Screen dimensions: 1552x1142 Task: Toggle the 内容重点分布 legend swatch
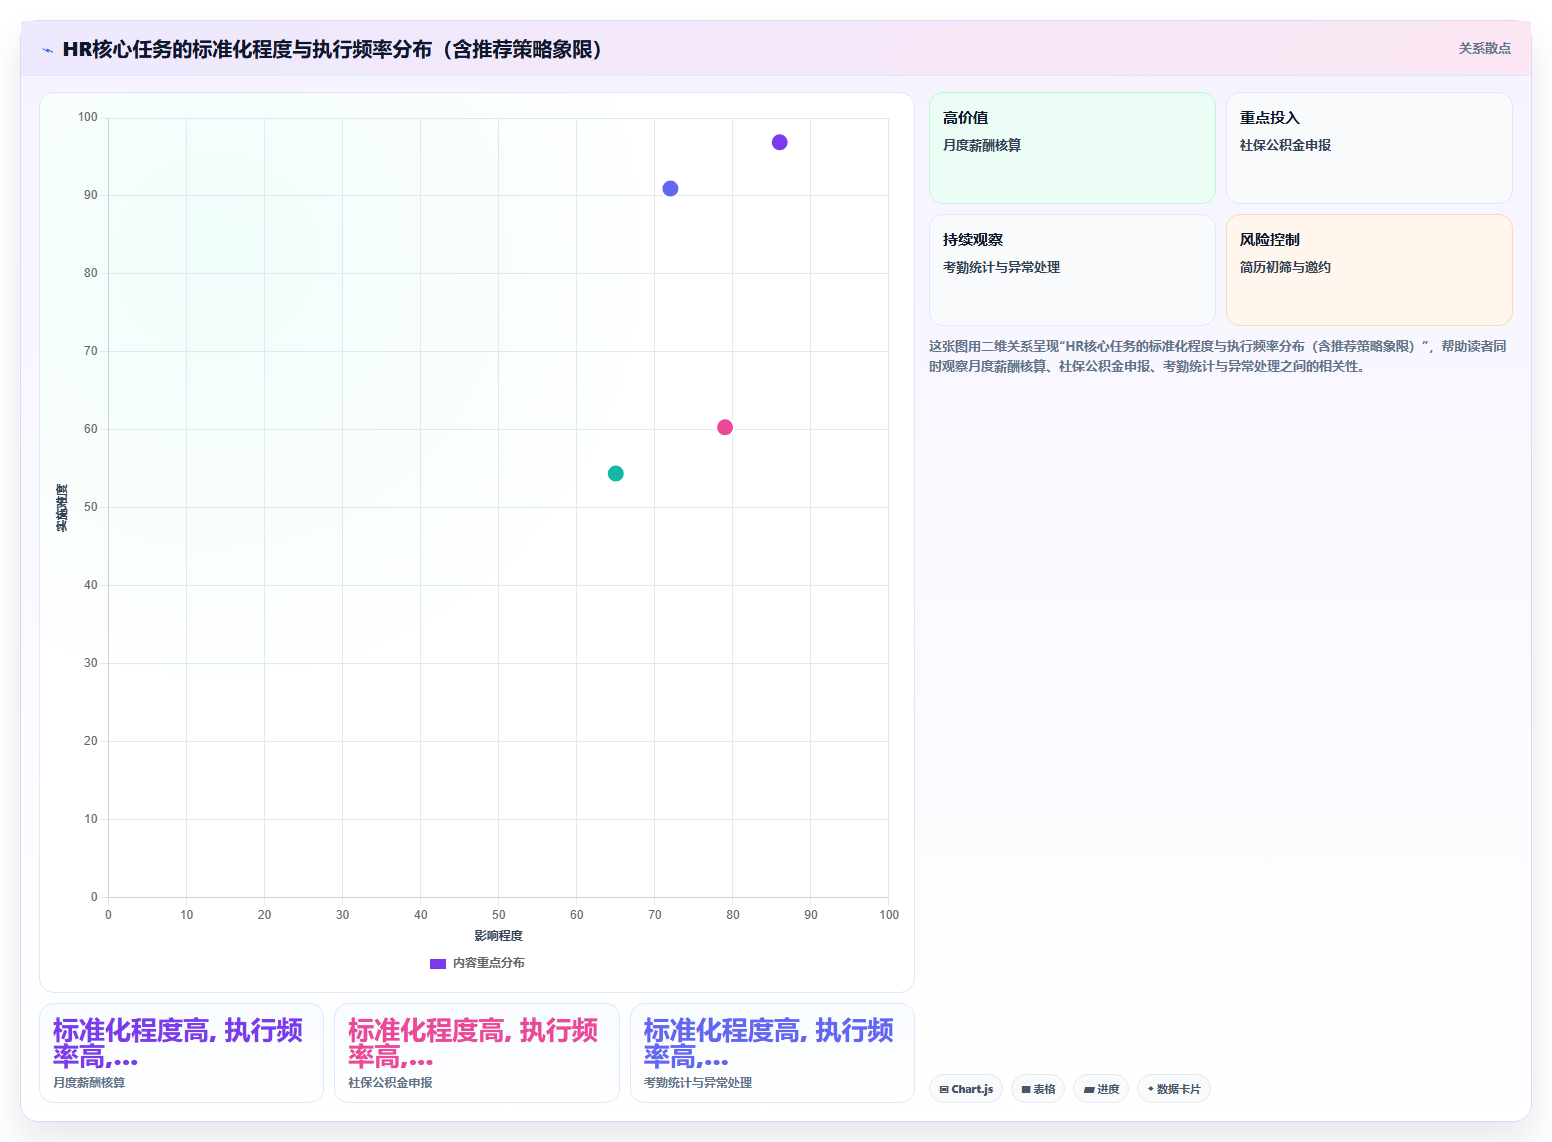437,963
